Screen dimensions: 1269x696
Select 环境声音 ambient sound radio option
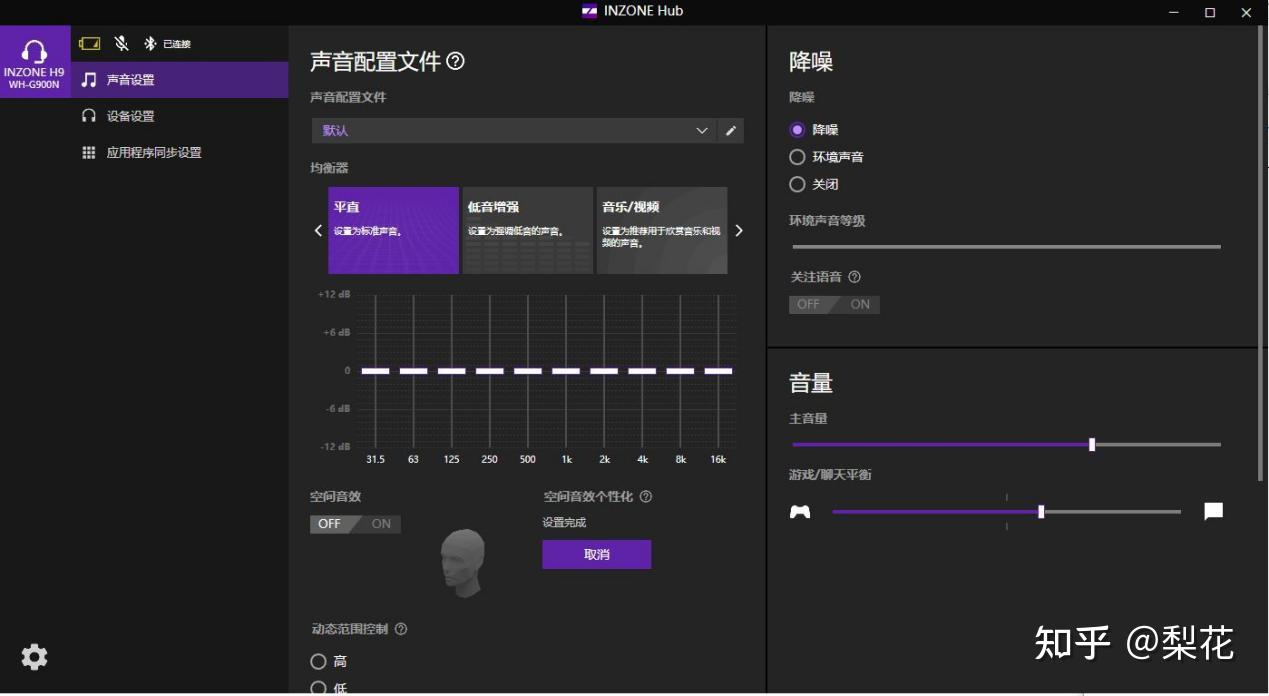coord(797,157)
